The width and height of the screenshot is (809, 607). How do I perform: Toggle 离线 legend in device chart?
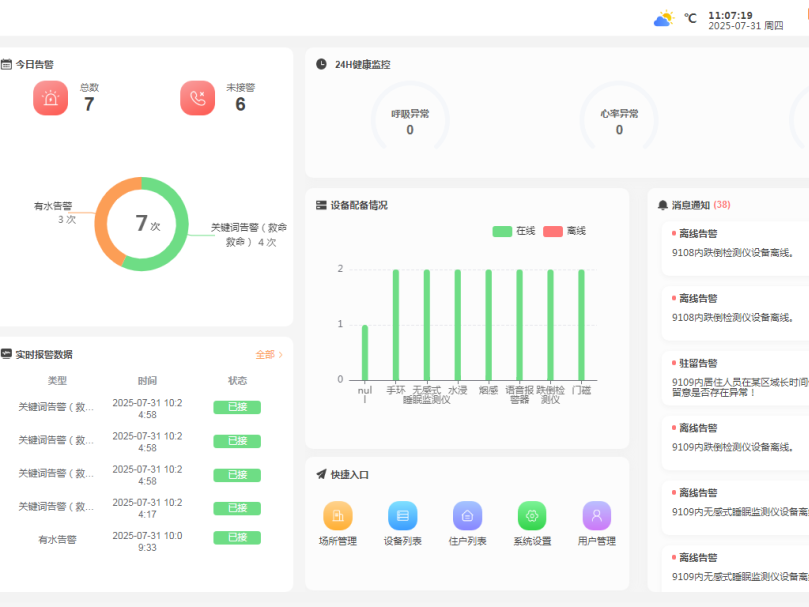[564, 231]
